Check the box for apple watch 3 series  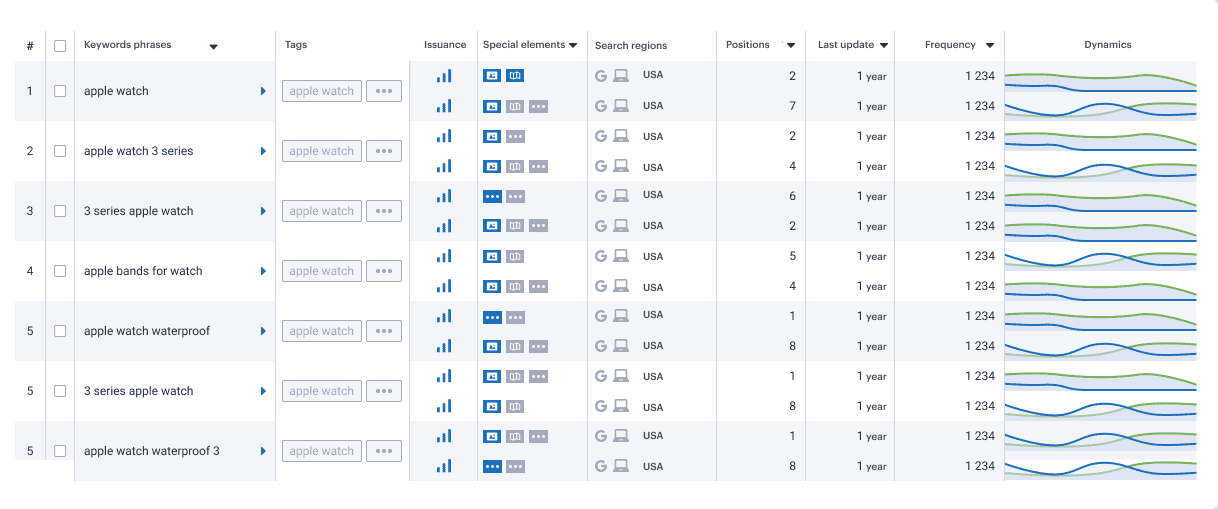(60, 151)
